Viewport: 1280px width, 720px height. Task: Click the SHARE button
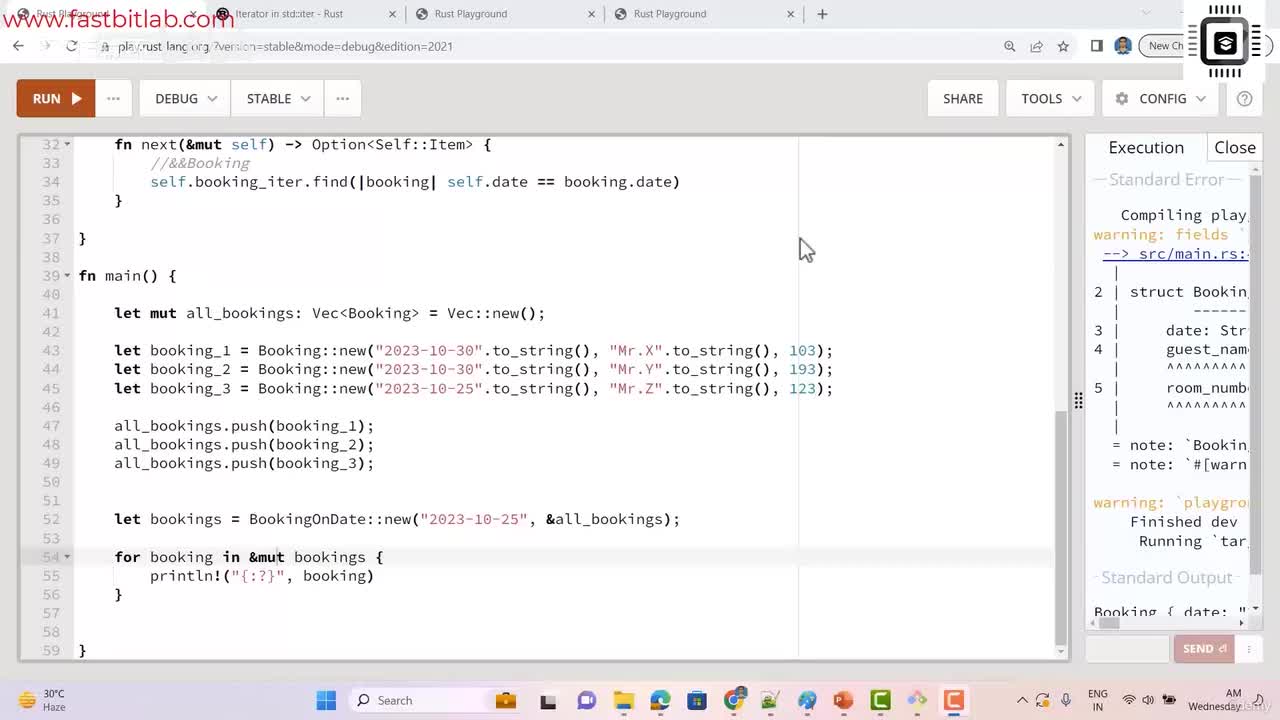point(963,98)
